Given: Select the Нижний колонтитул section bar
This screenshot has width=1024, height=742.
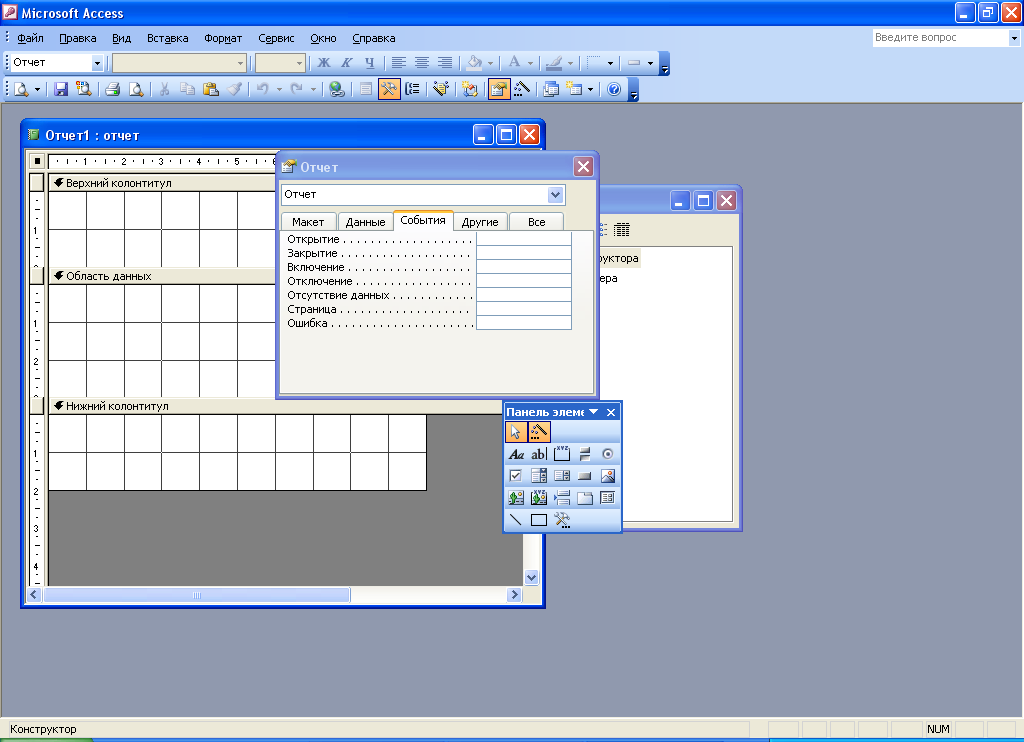Looking at the screenshot, I should 276,406.
